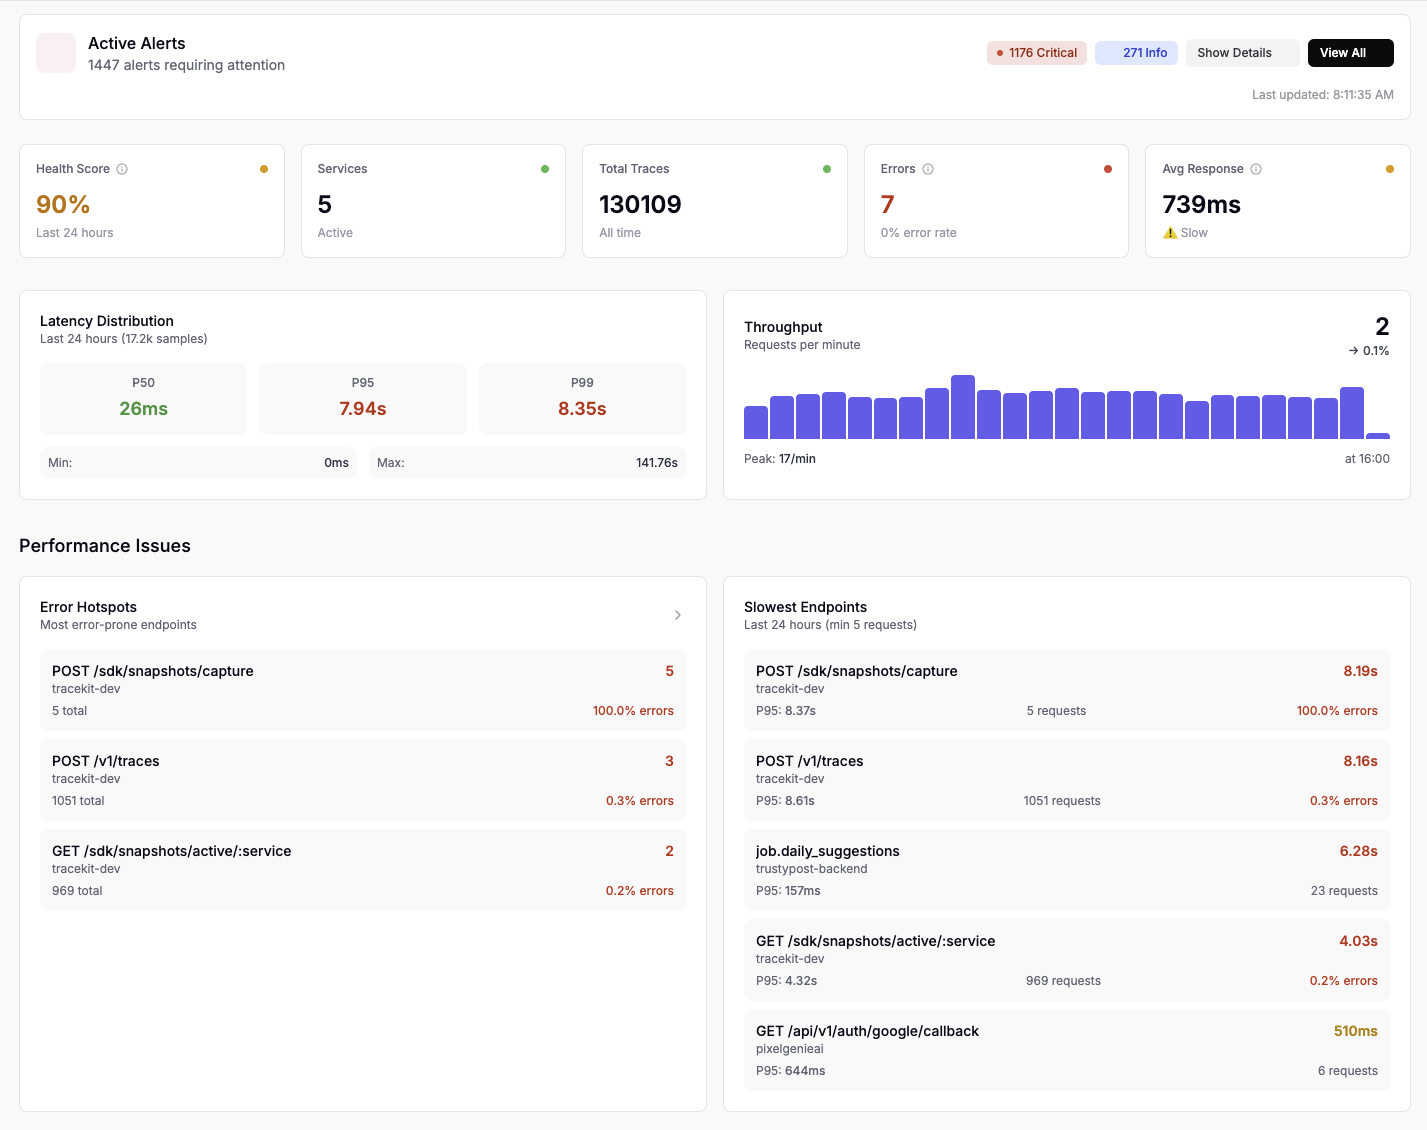This screenshot has width=1427, height=1130.
Task: Click the warning icon next to Slow
Action: [1170, 233]
